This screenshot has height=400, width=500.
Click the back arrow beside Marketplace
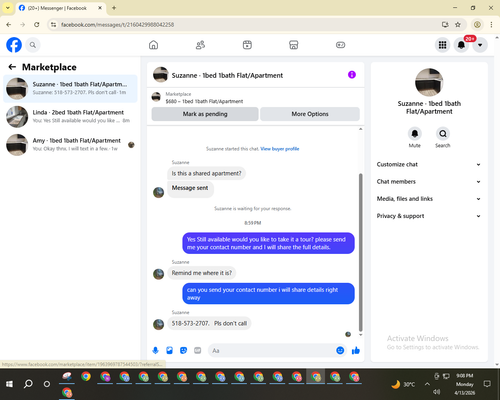pyautogui.click(x=12, y=67)
